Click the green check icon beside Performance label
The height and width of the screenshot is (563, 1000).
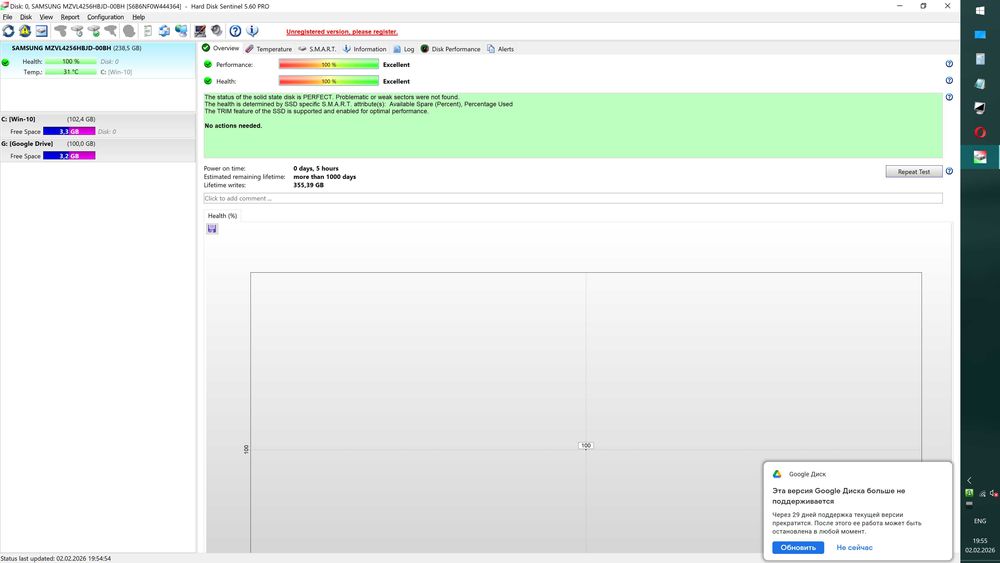click(x=208, y=64)
